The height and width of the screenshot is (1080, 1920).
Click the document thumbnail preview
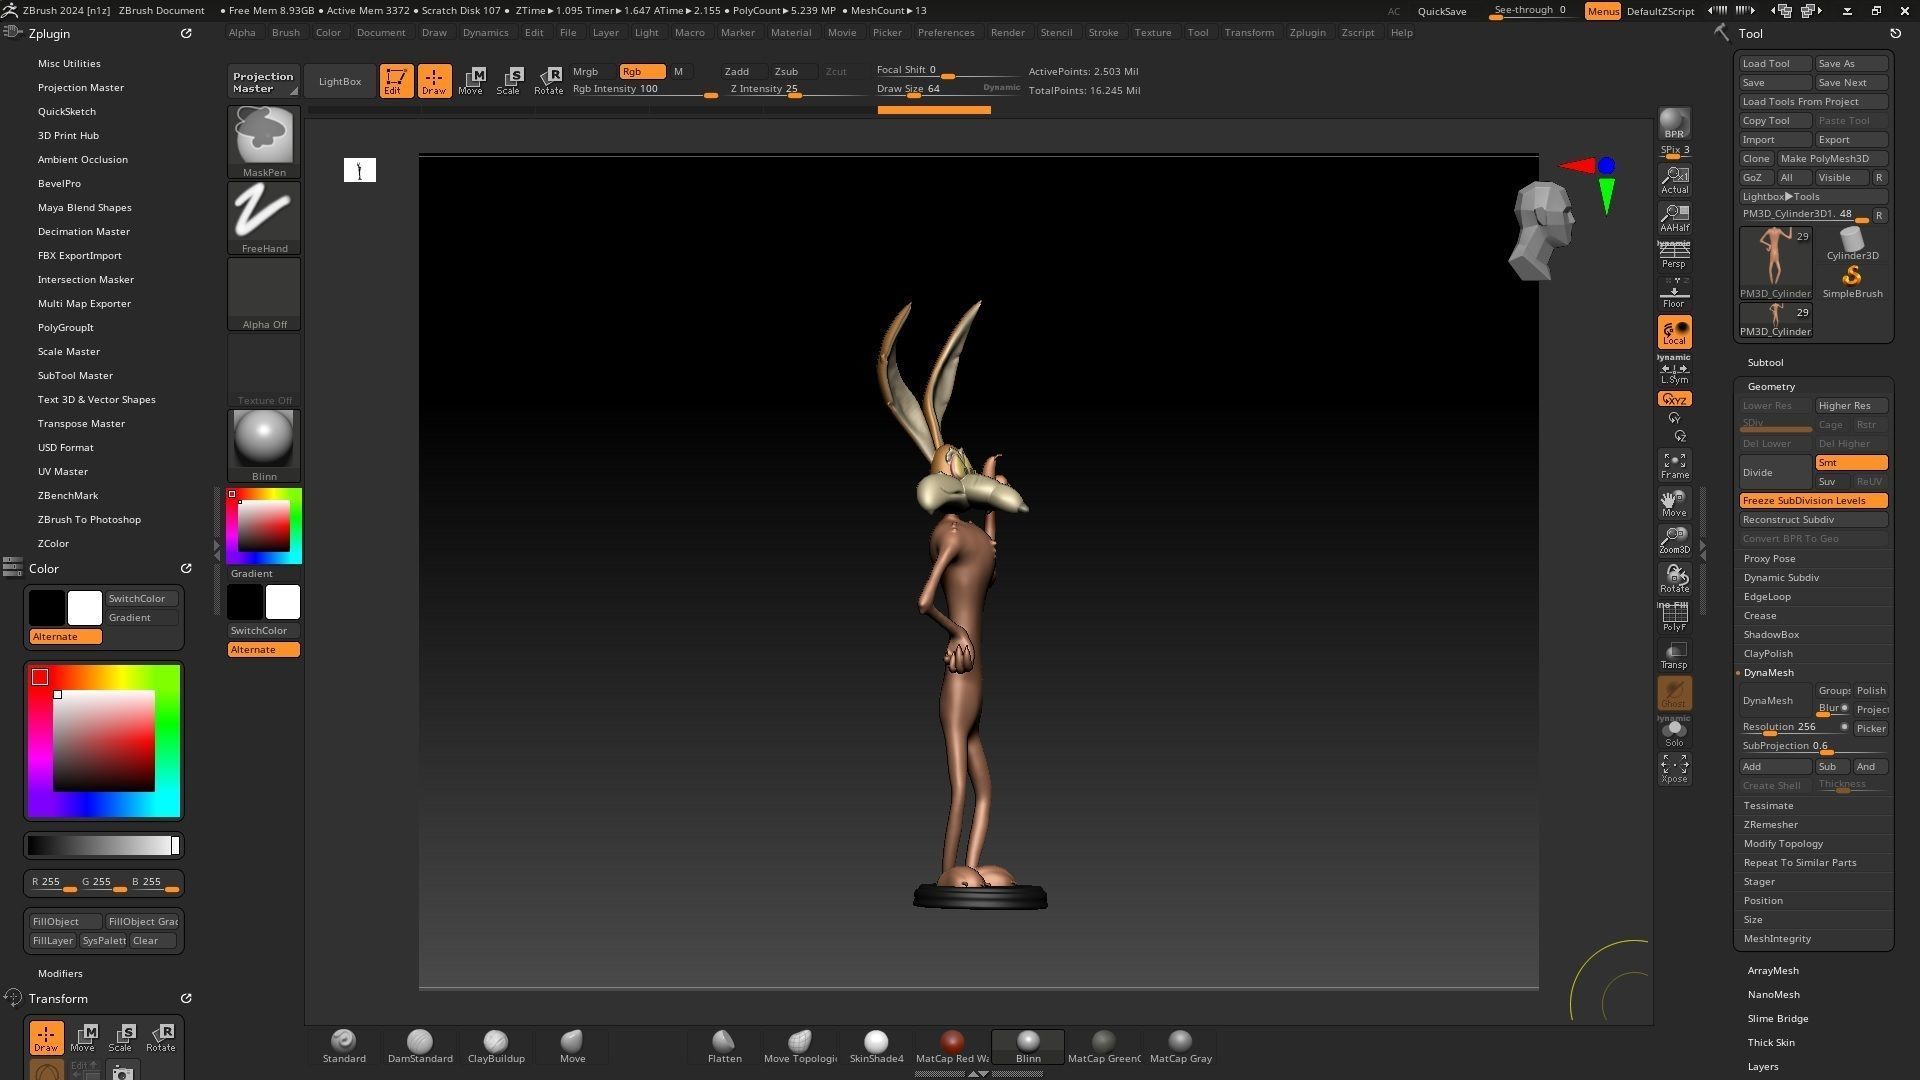coord(360,170)
